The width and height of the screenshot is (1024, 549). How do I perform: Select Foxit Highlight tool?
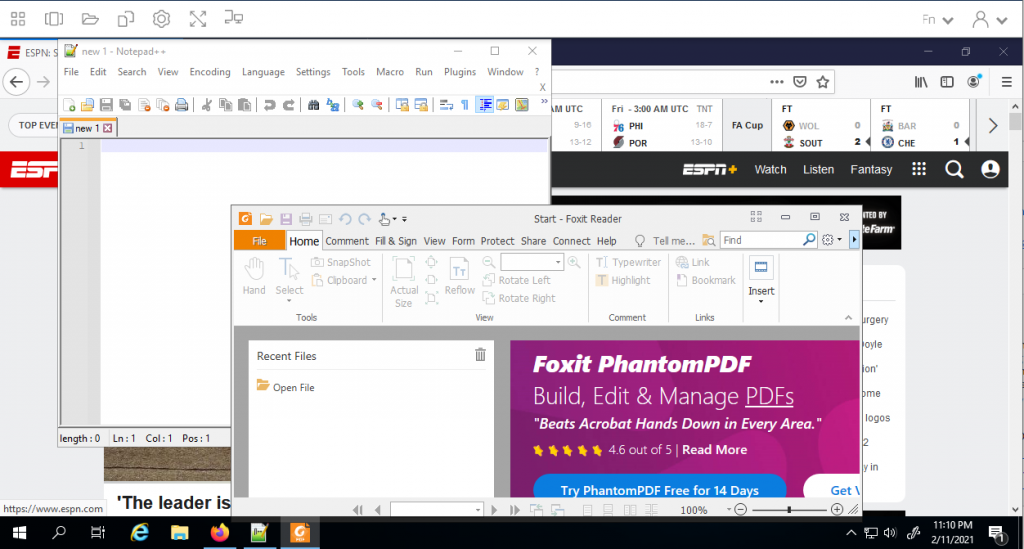[x=623, y=280]
